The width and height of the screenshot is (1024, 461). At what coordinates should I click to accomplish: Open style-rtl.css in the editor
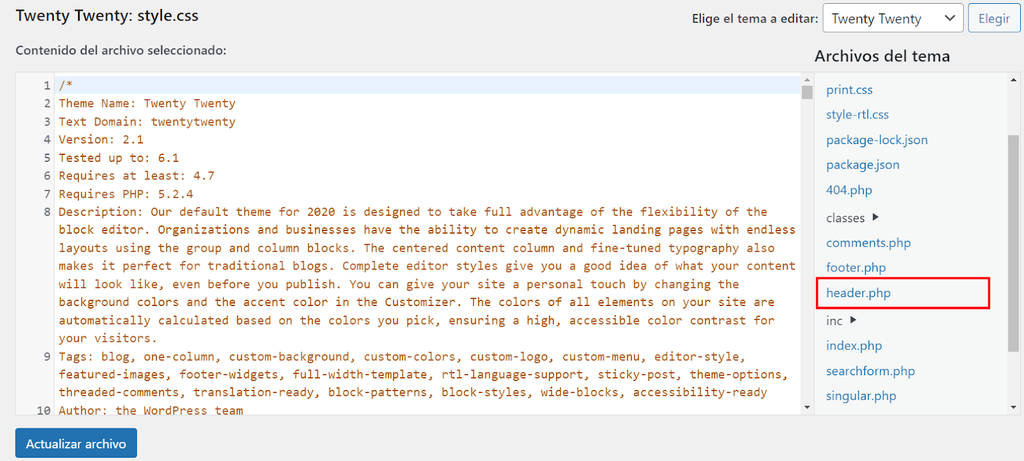pyautogui.click(x=857, y=115)
